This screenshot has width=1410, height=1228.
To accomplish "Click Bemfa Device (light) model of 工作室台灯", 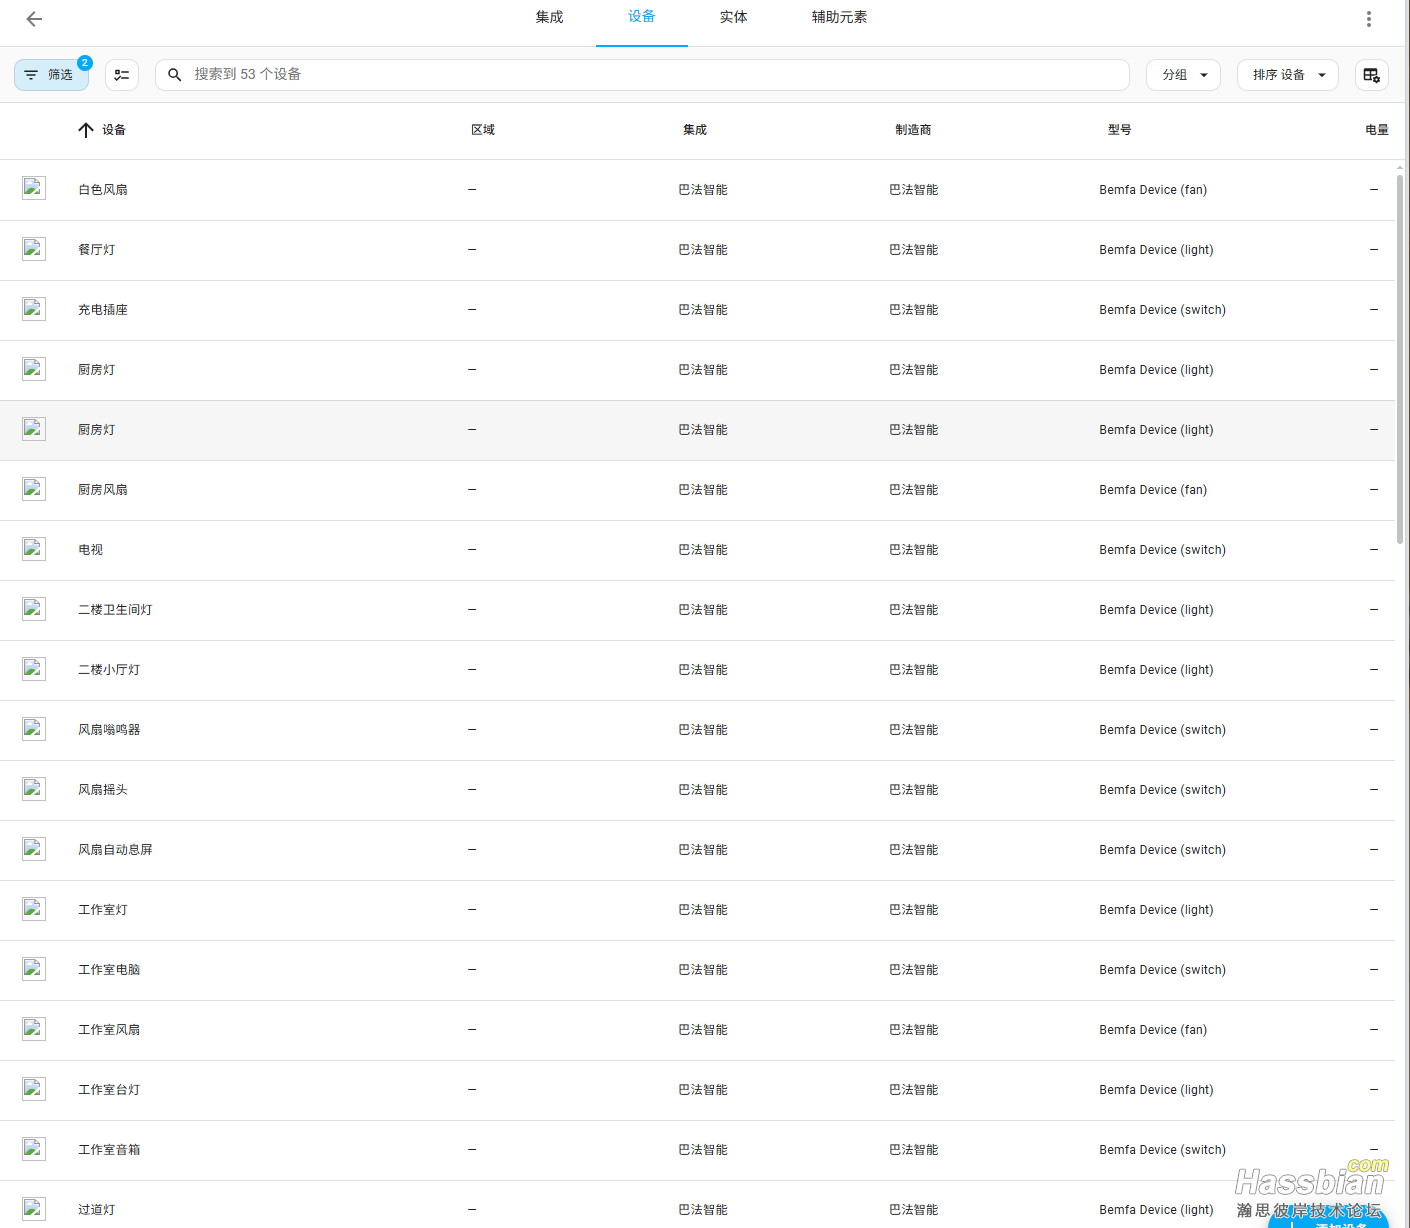I will (x=1156, y=1090).
